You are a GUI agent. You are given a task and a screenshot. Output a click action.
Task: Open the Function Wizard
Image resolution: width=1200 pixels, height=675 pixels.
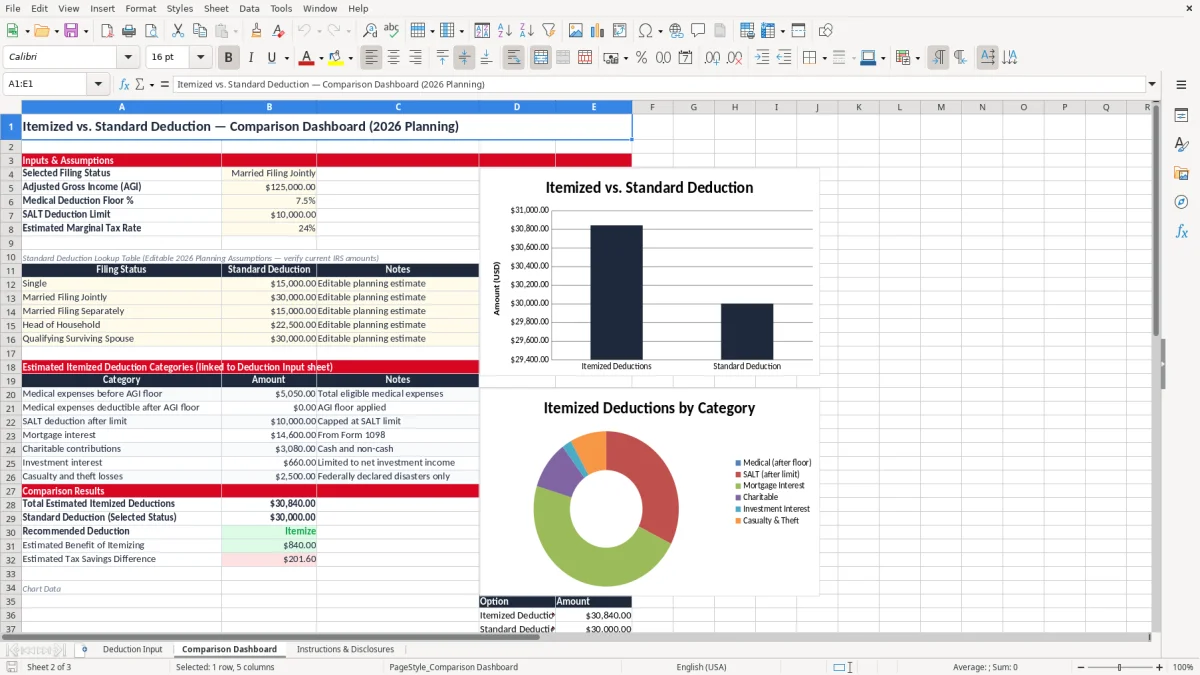click(x=124, y=84)
